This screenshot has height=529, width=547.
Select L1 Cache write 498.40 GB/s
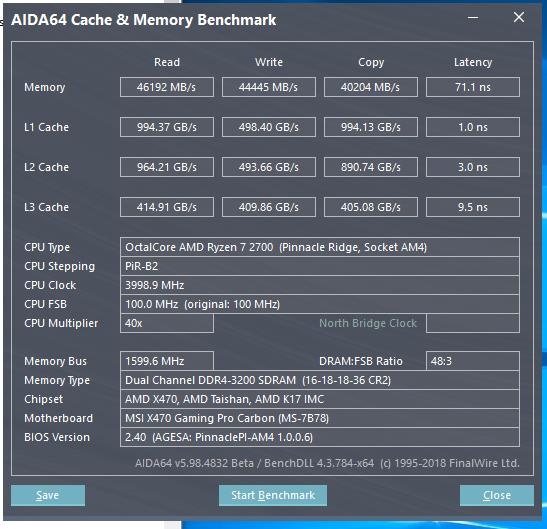click(269, 127)
